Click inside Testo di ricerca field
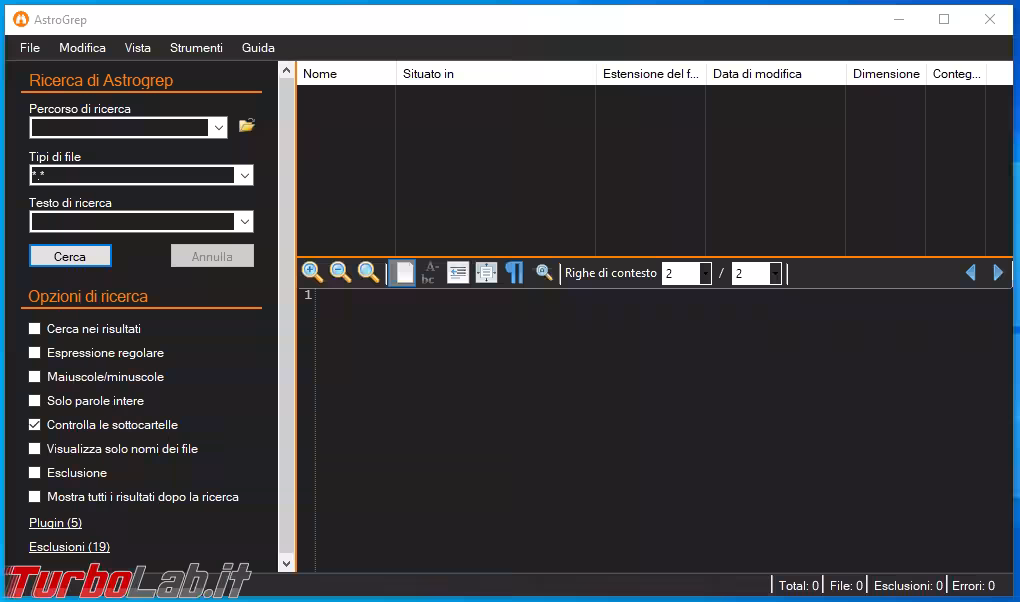Image resolution: width=1020 pixels, height=602 pixels. click(132, 222)
